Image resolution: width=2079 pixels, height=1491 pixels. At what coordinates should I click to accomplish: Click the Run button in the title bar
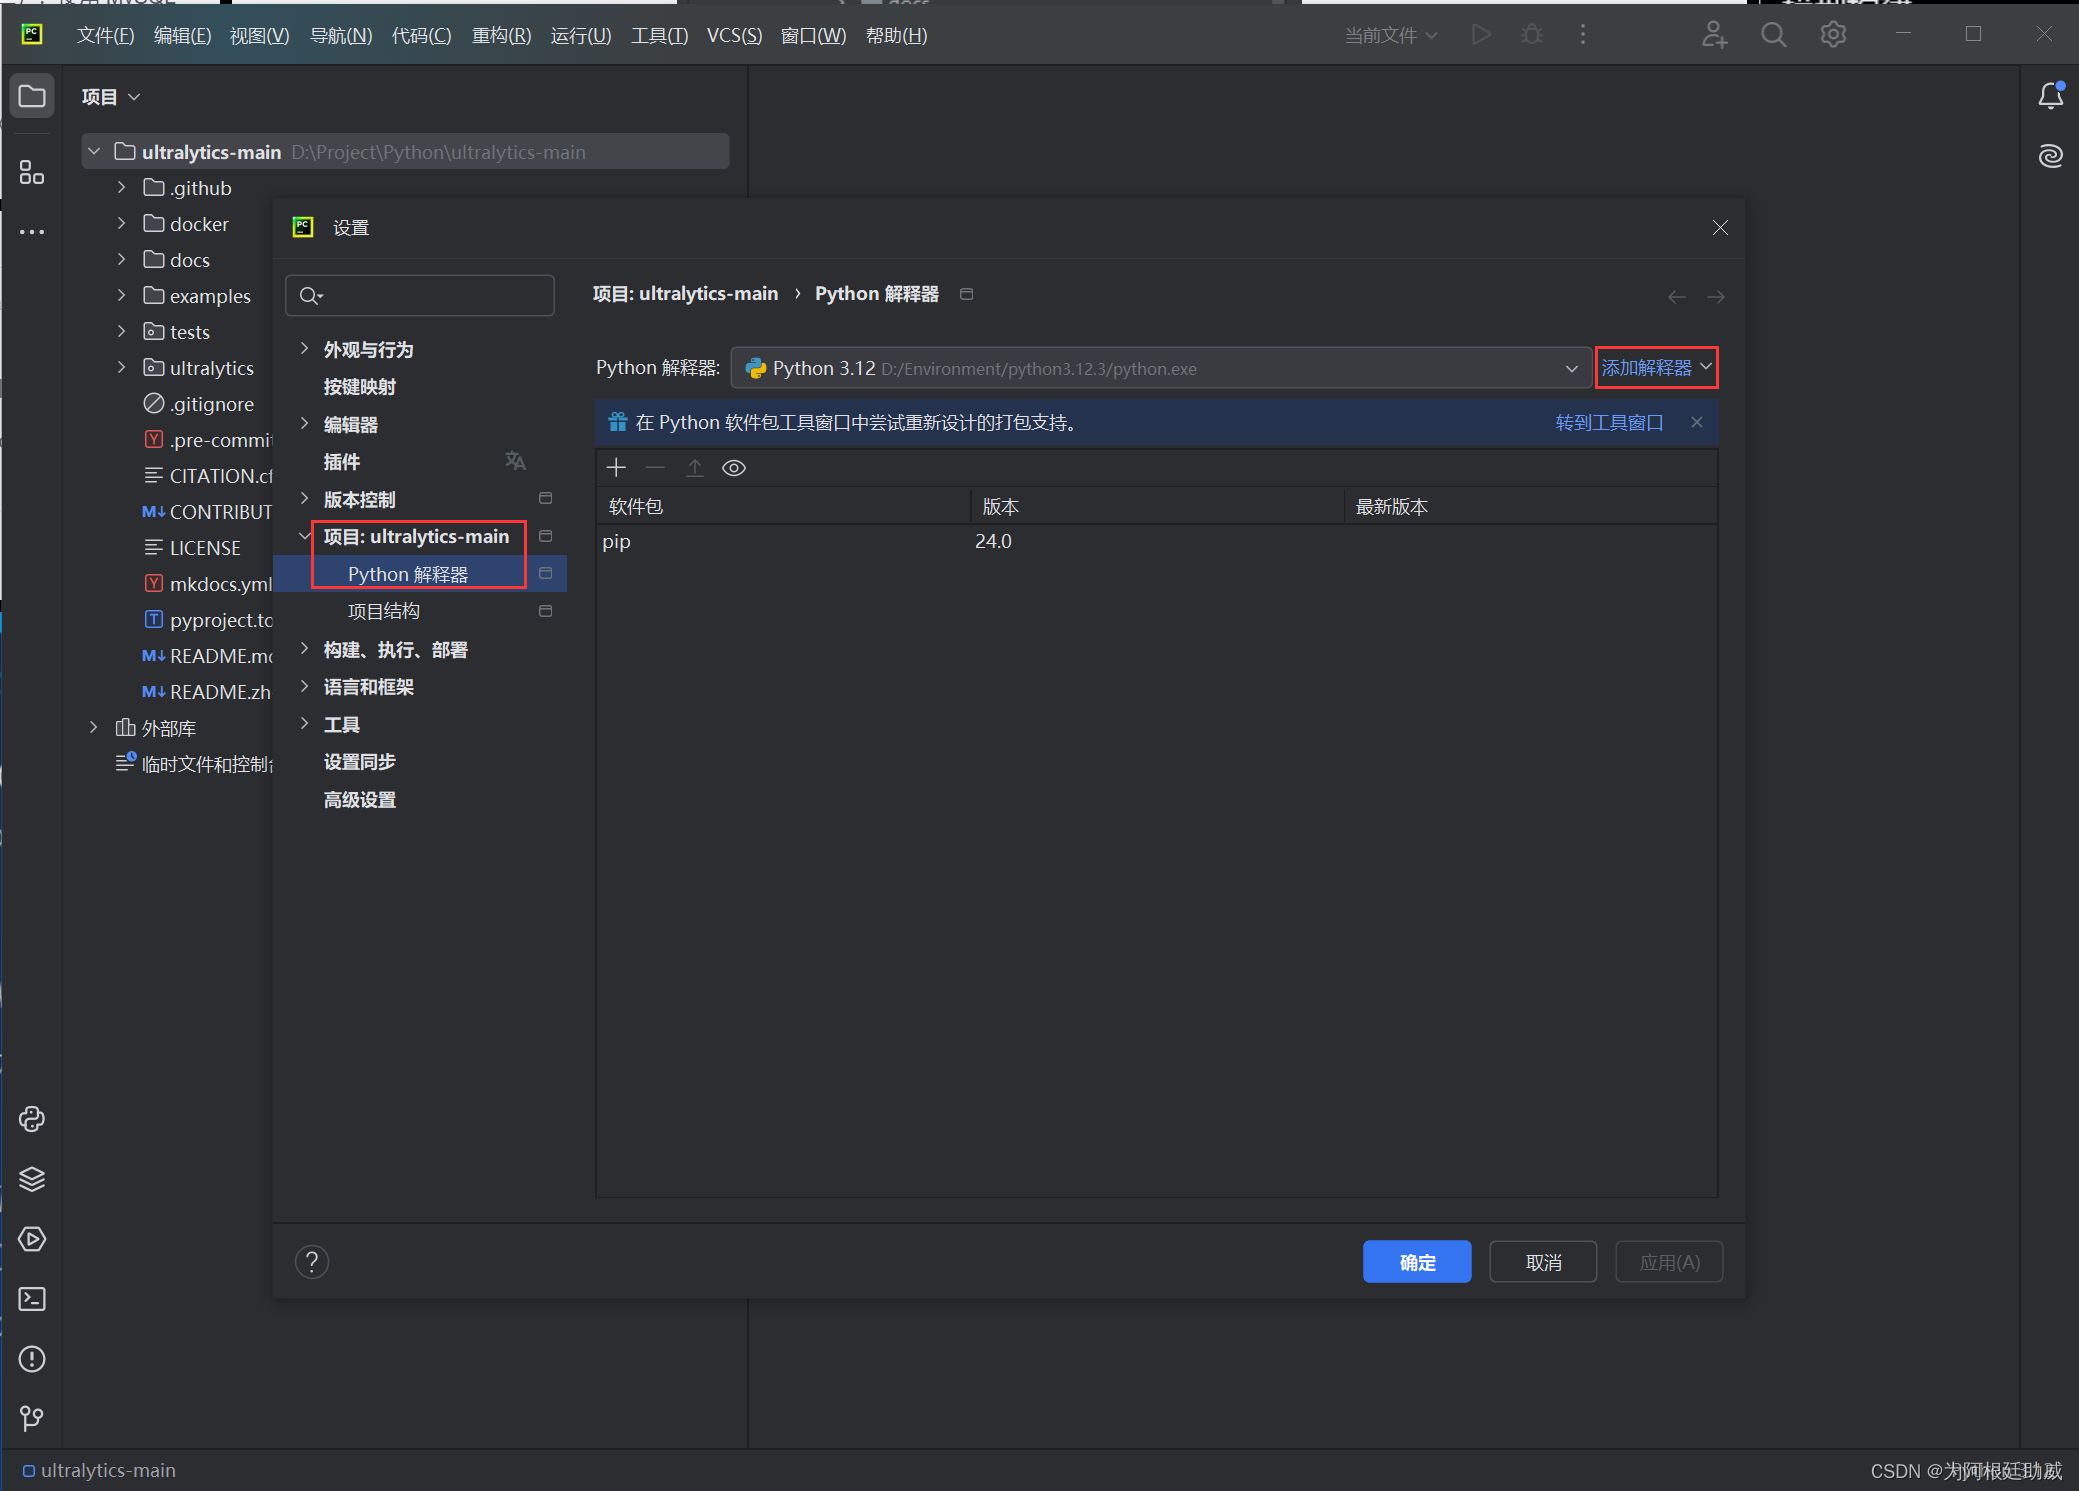pyautogui.click(x=1482, y=34)
